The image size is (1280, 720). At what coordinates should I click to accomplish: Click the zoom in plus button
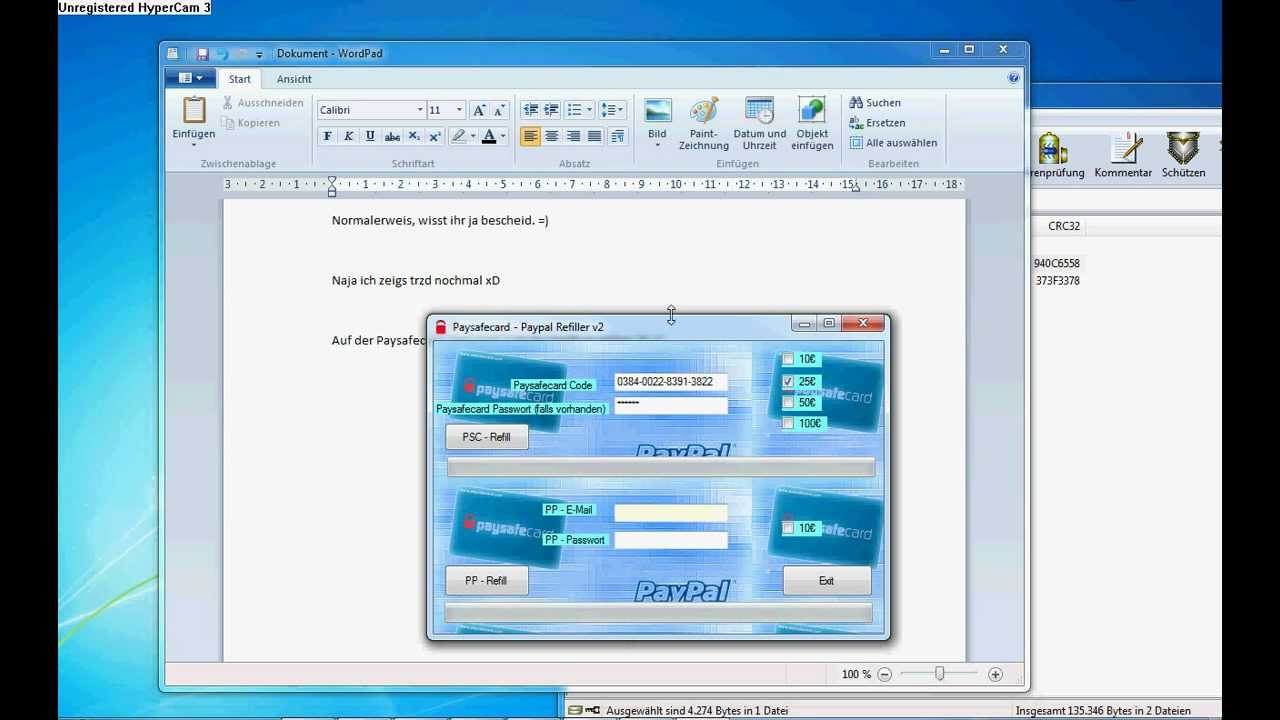pyautogui.click(x=995, y=675)
